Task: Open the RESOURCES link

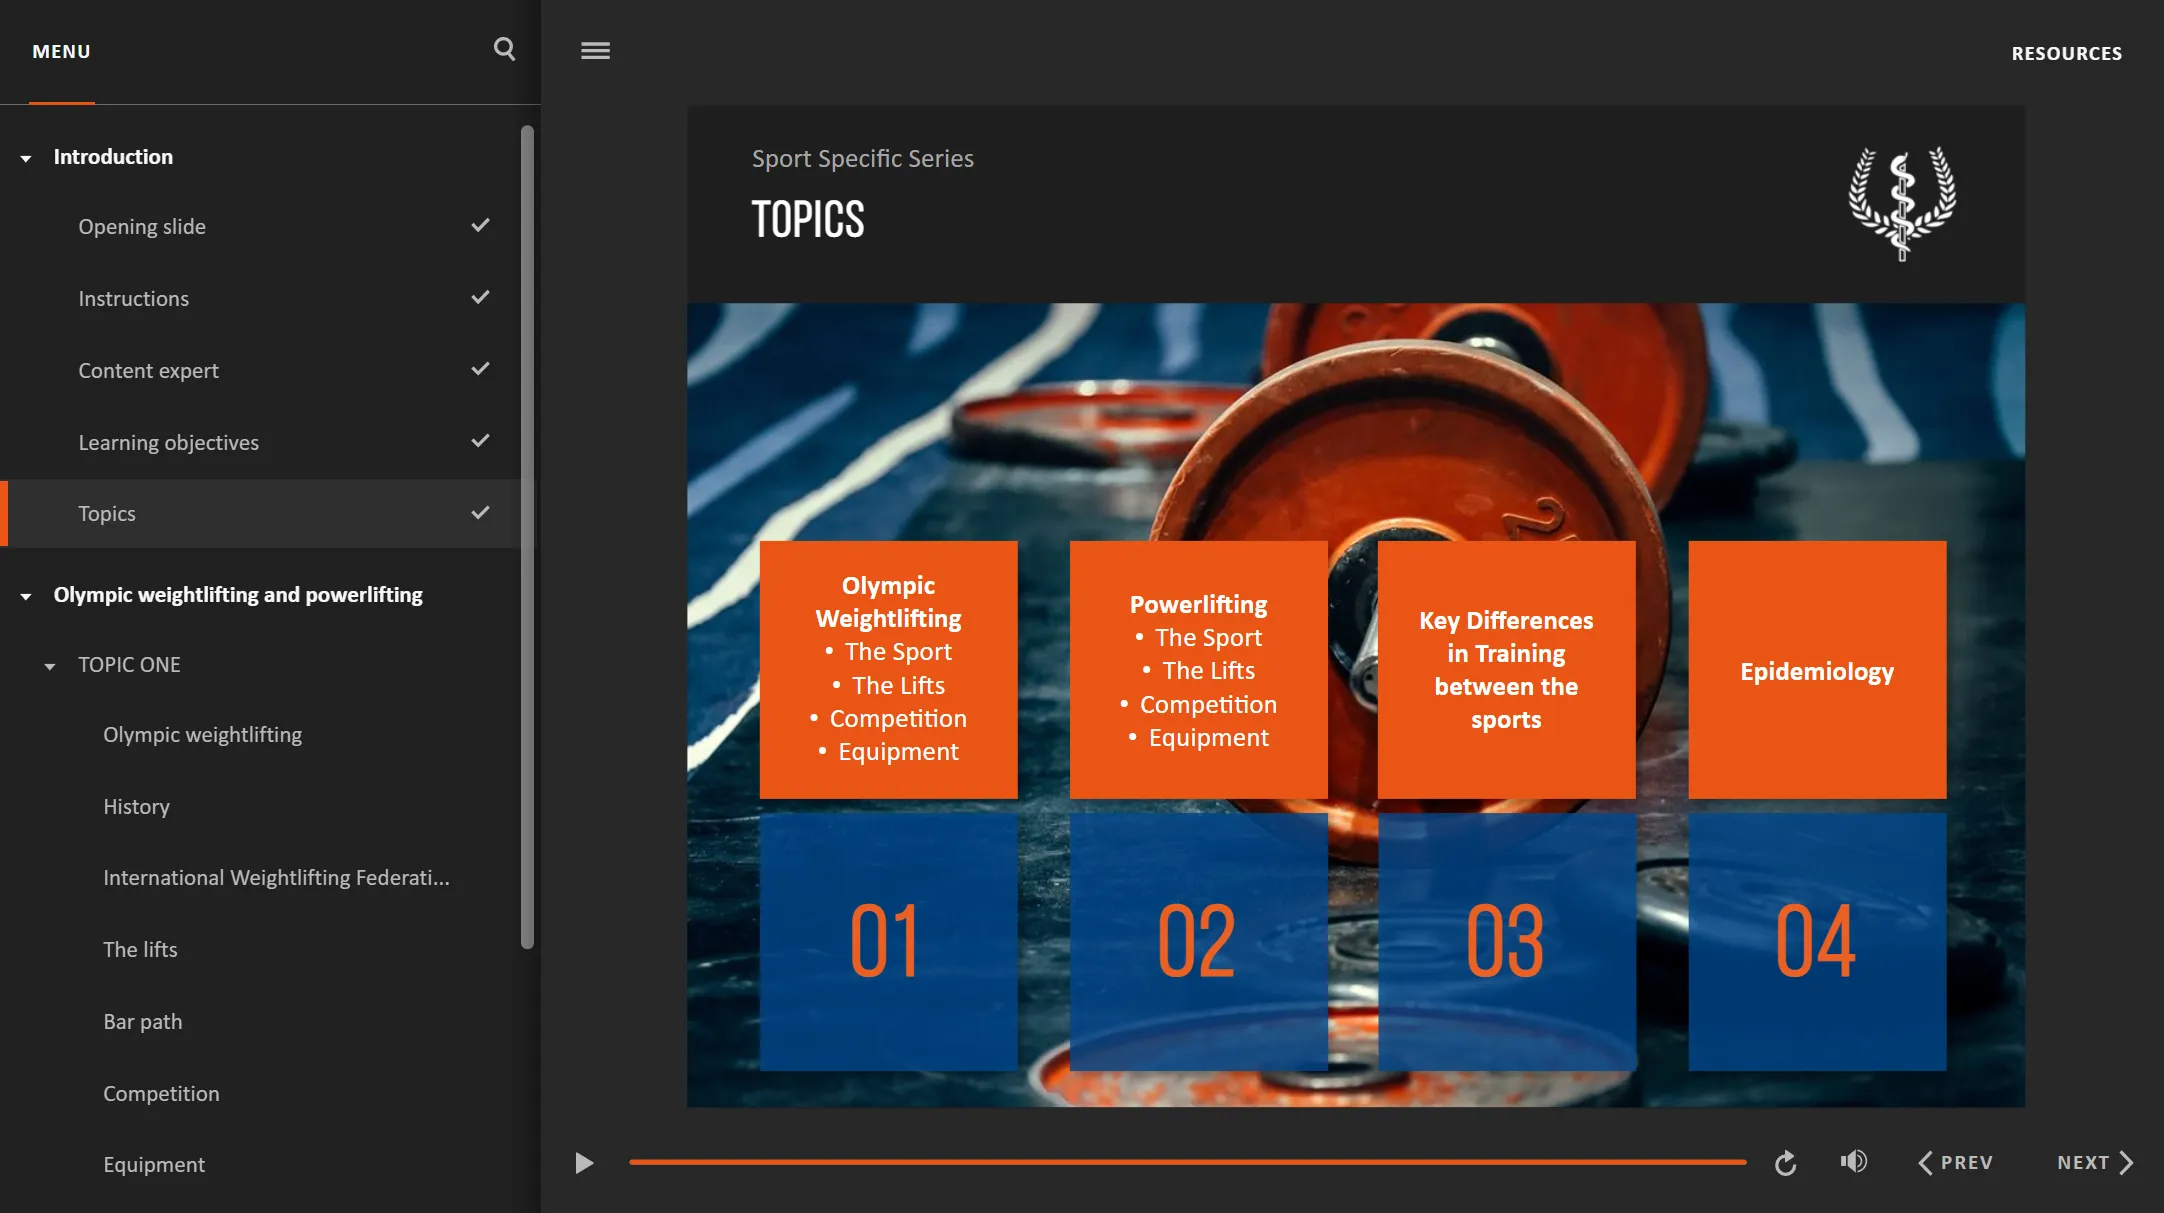Action: 2066,53
